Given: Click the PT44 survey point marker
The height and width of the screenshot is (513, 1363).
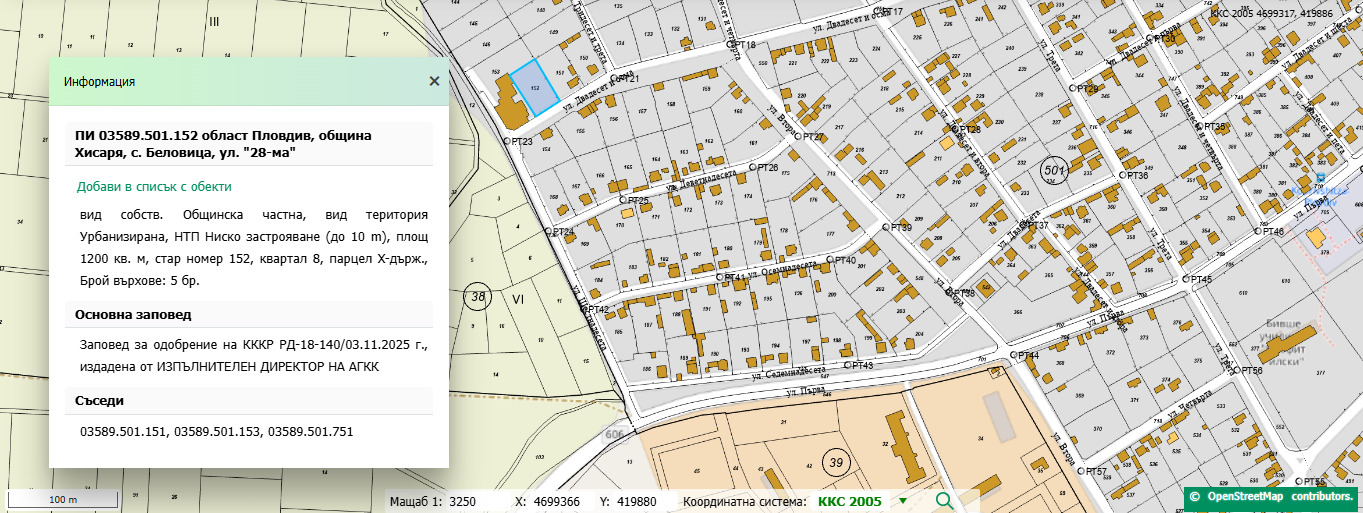Looking at the screenshot, I should [1012, 355].
